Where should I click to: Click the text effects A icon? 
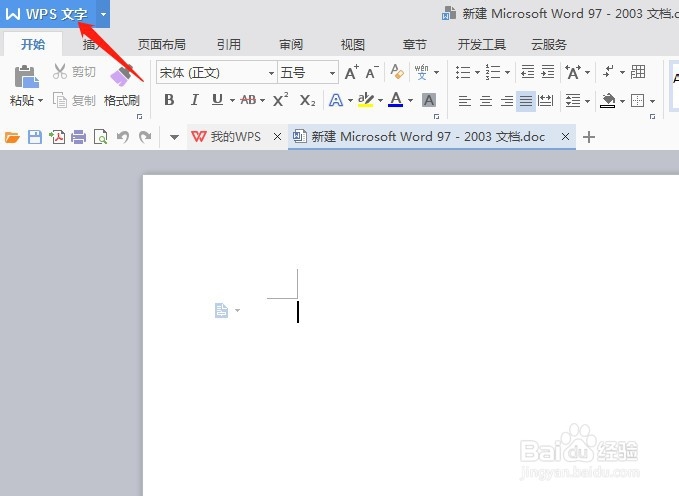click(x=336, y=100)
